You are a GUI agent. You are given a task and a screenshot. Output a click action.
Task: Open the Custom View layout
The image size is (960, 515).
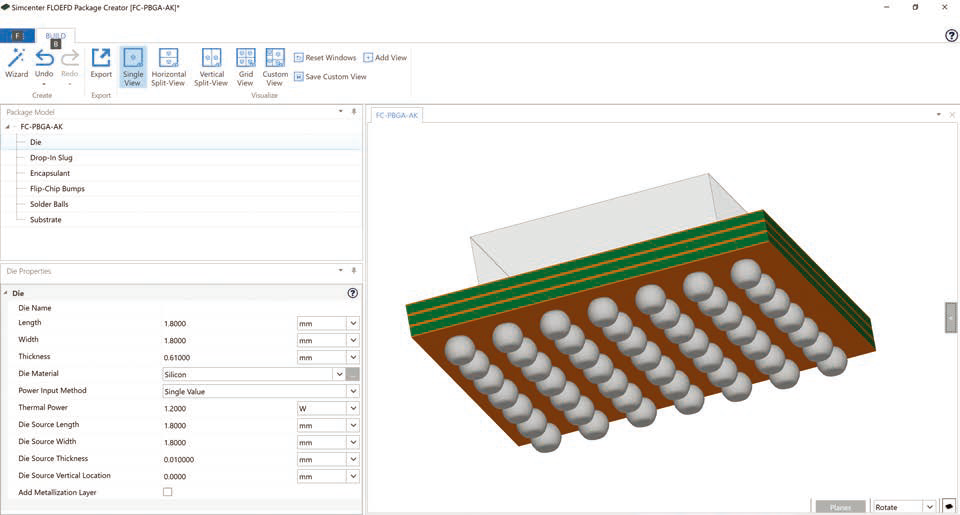pos(275,67)
